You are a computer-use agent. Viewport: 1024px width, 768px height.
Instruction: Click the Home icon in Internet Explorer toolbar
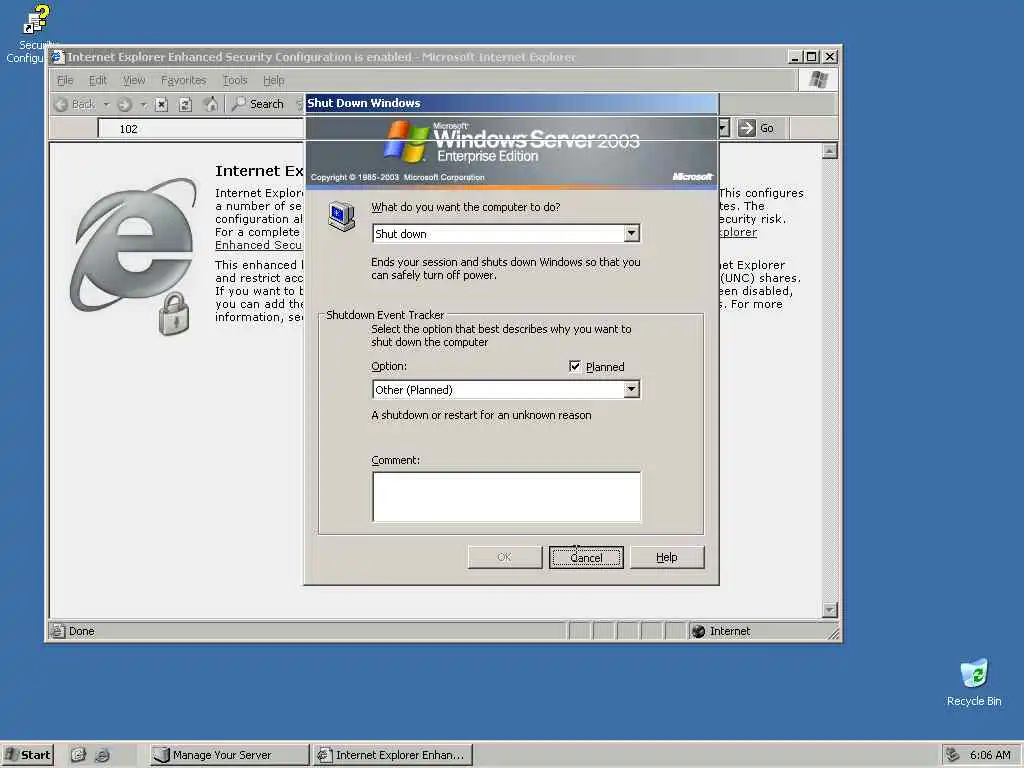[210, 104]
